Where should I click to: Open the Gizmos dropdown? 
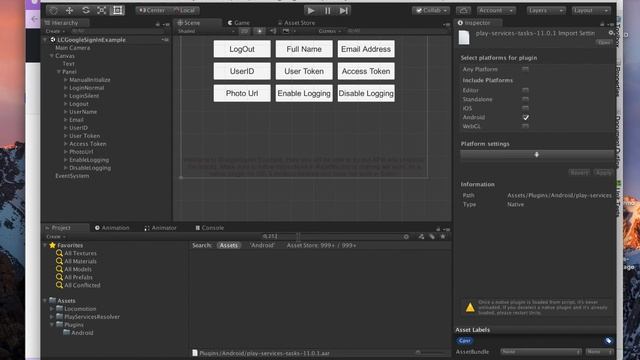(330, 31)
